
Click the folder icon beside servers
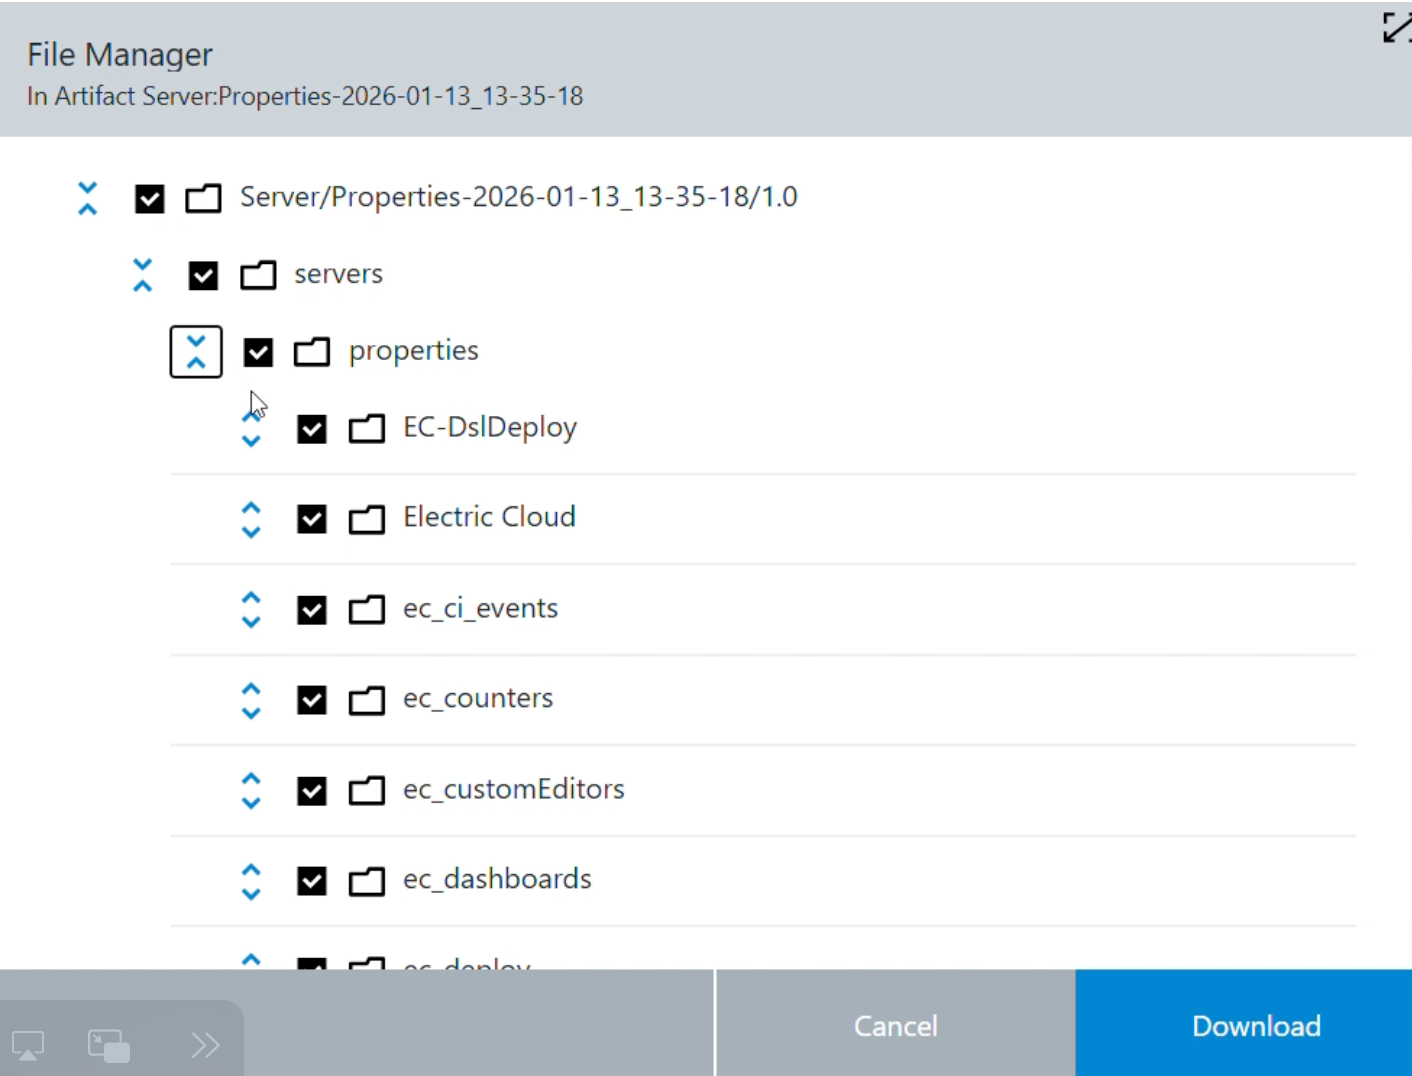tap(258, 275)
